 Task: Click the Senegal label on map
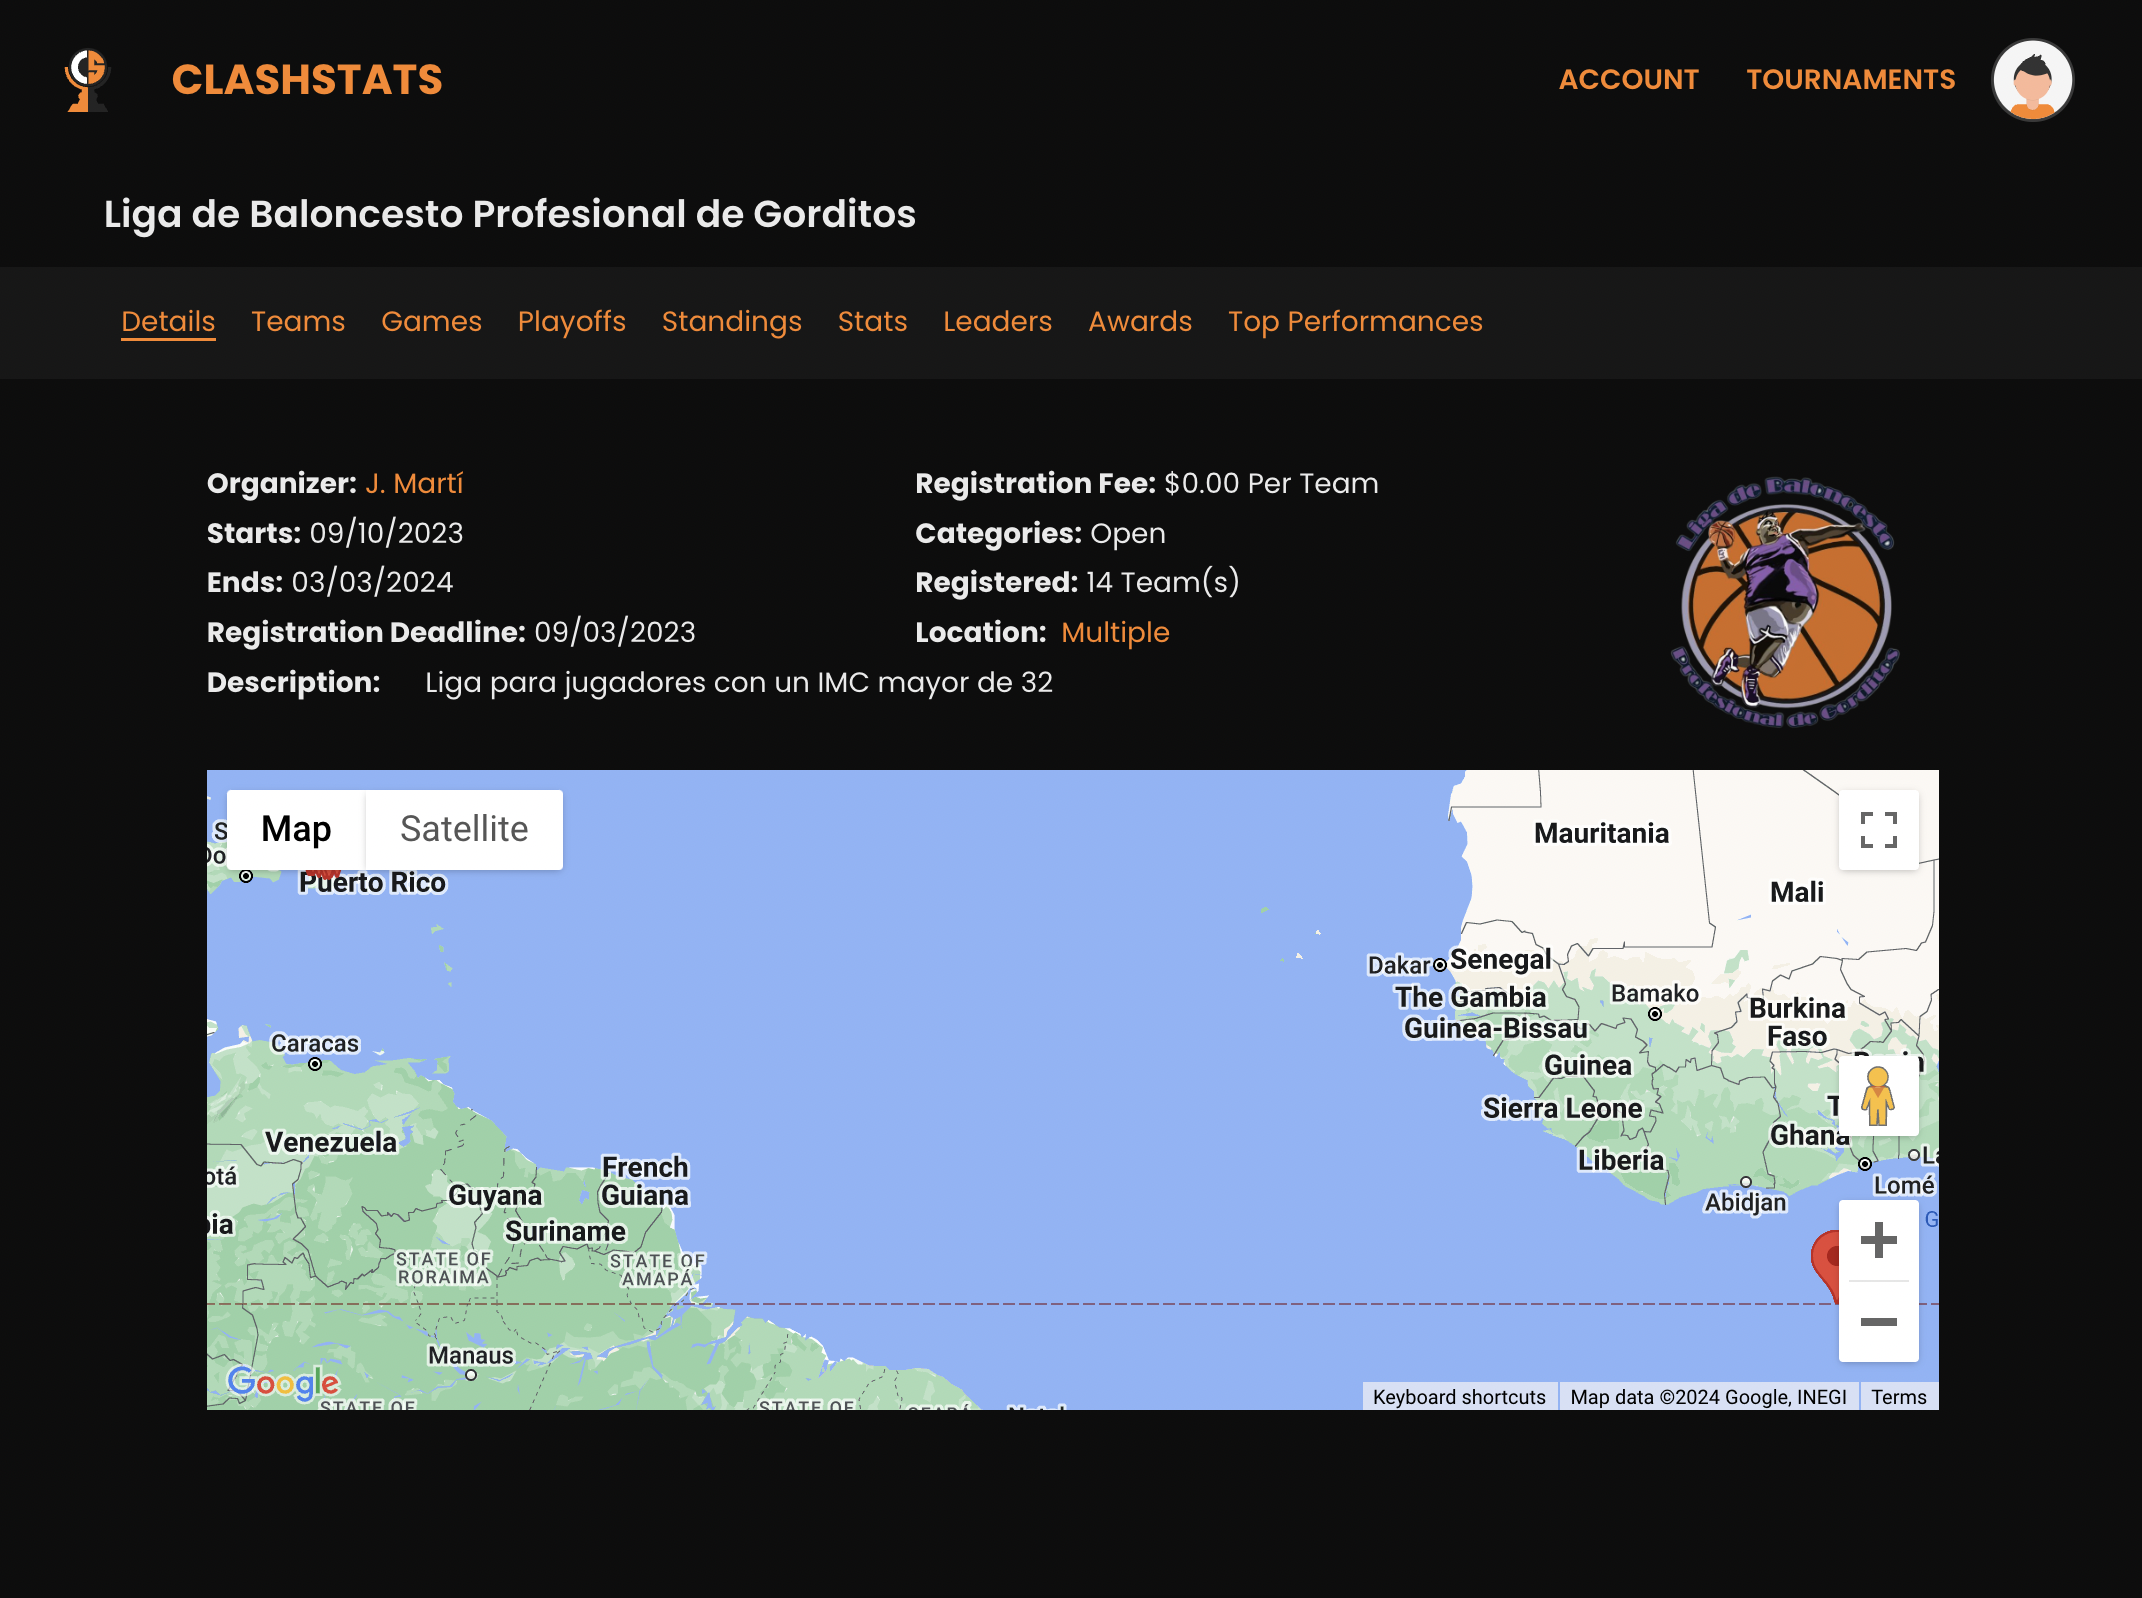(x=1500, y=960)
